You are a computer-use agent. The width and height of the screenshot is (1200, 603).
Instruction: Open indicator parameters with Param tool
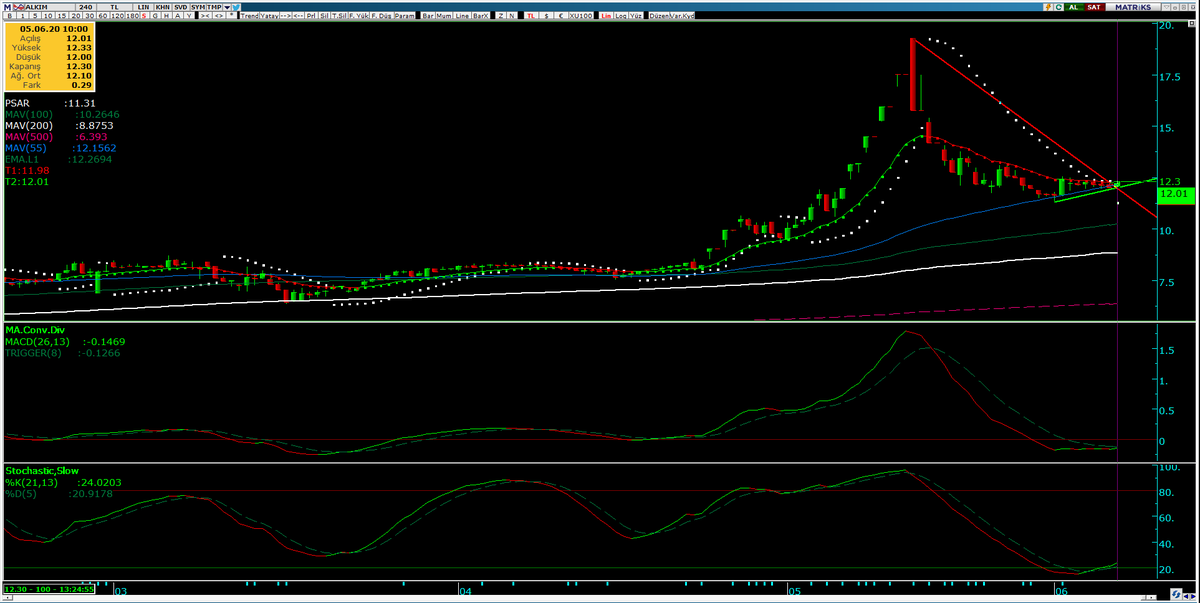coord(403,16)
